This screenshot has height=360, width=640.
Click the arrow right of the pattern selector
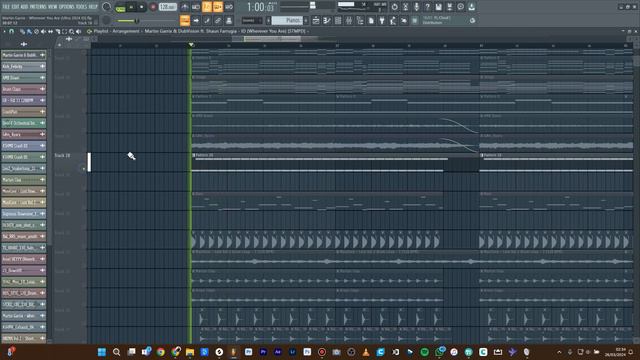click(306, 20)
